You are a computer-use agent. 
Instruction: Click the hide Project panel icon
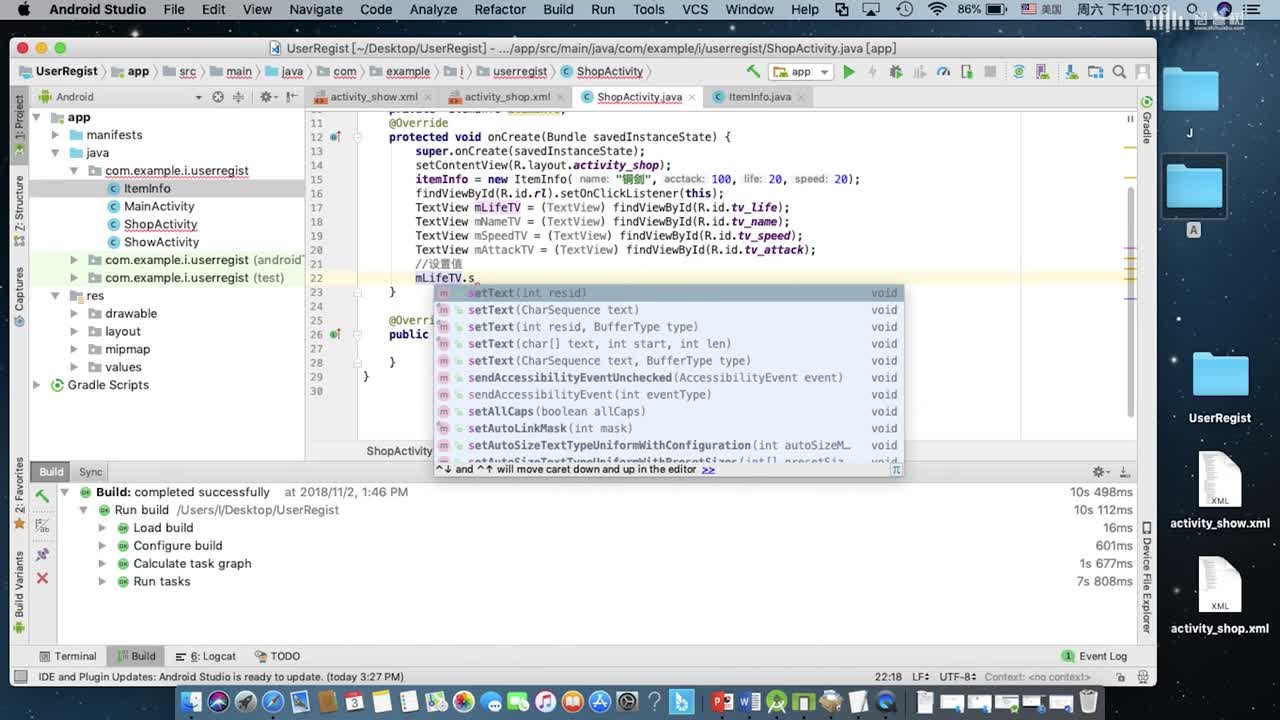click(291, 97)
